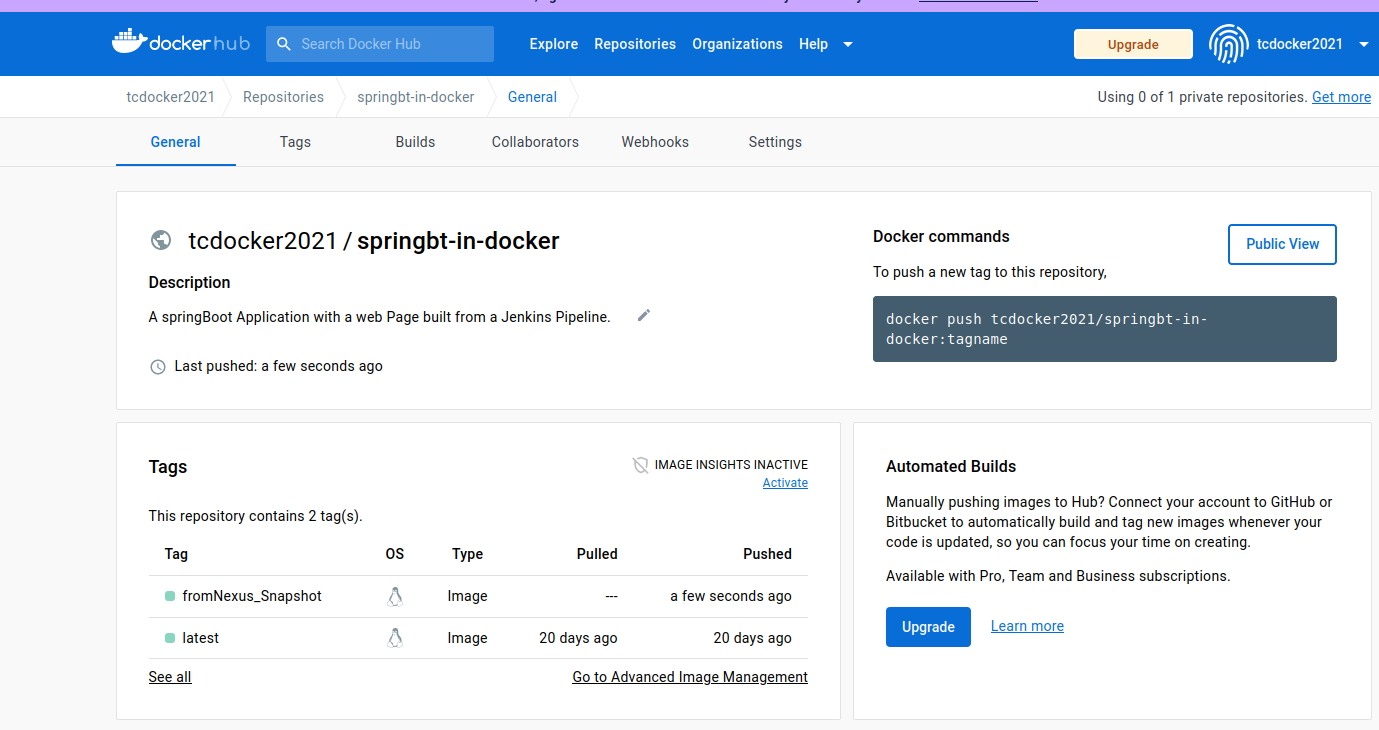Switch to the Tags tab
The height and width of the screenshot is (730, 1379).
tap(295, 142)
